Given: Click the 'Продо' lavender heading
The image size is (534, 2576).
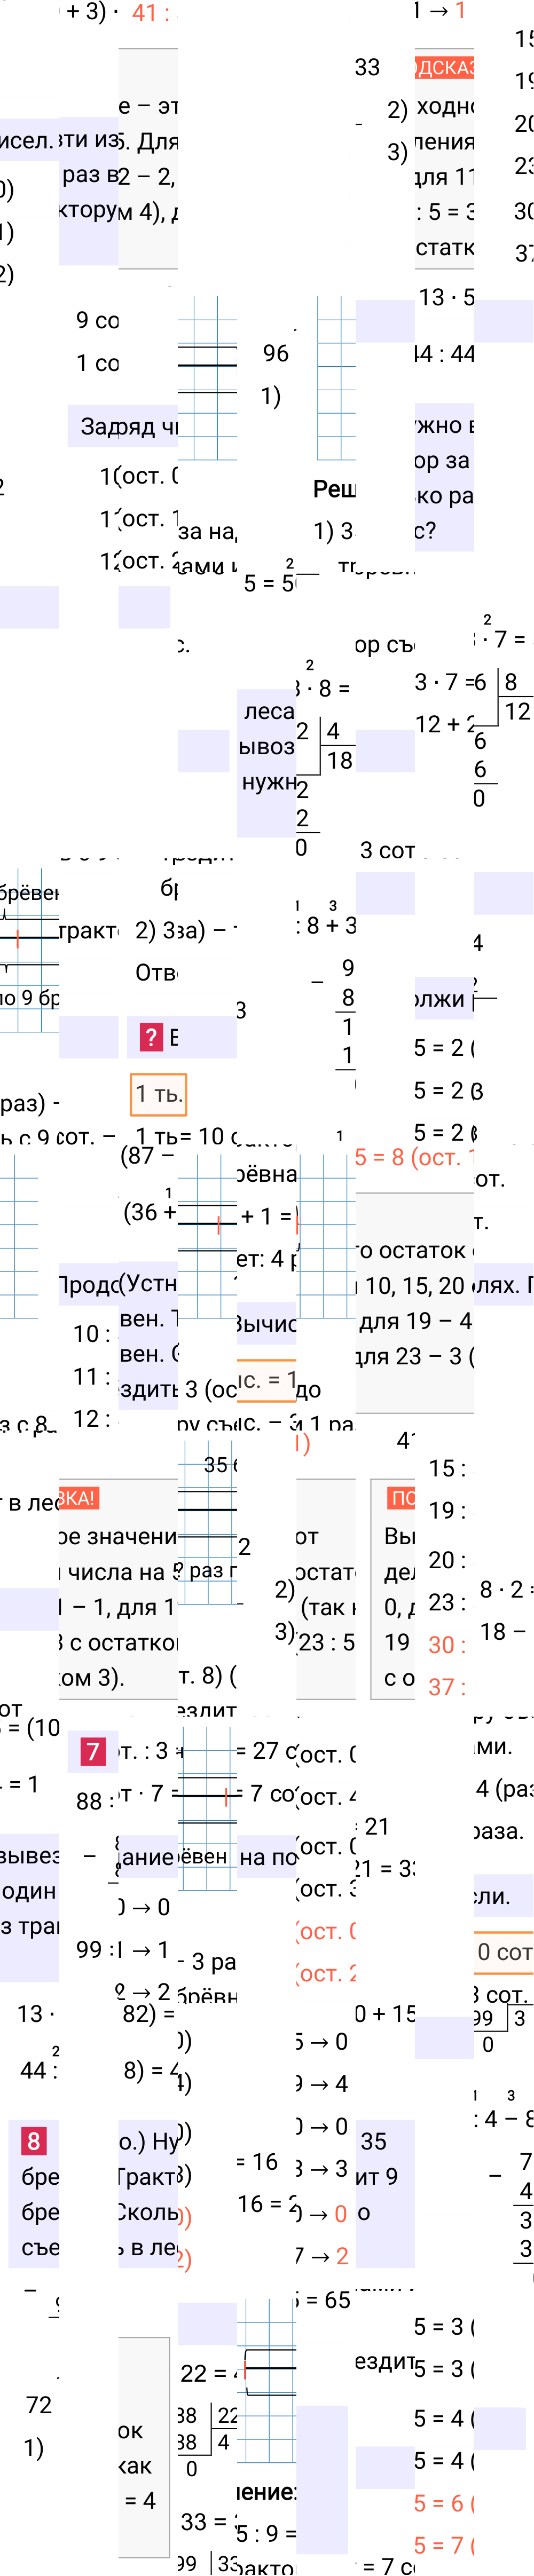Looking at the screenshot, I should 89,1284.
